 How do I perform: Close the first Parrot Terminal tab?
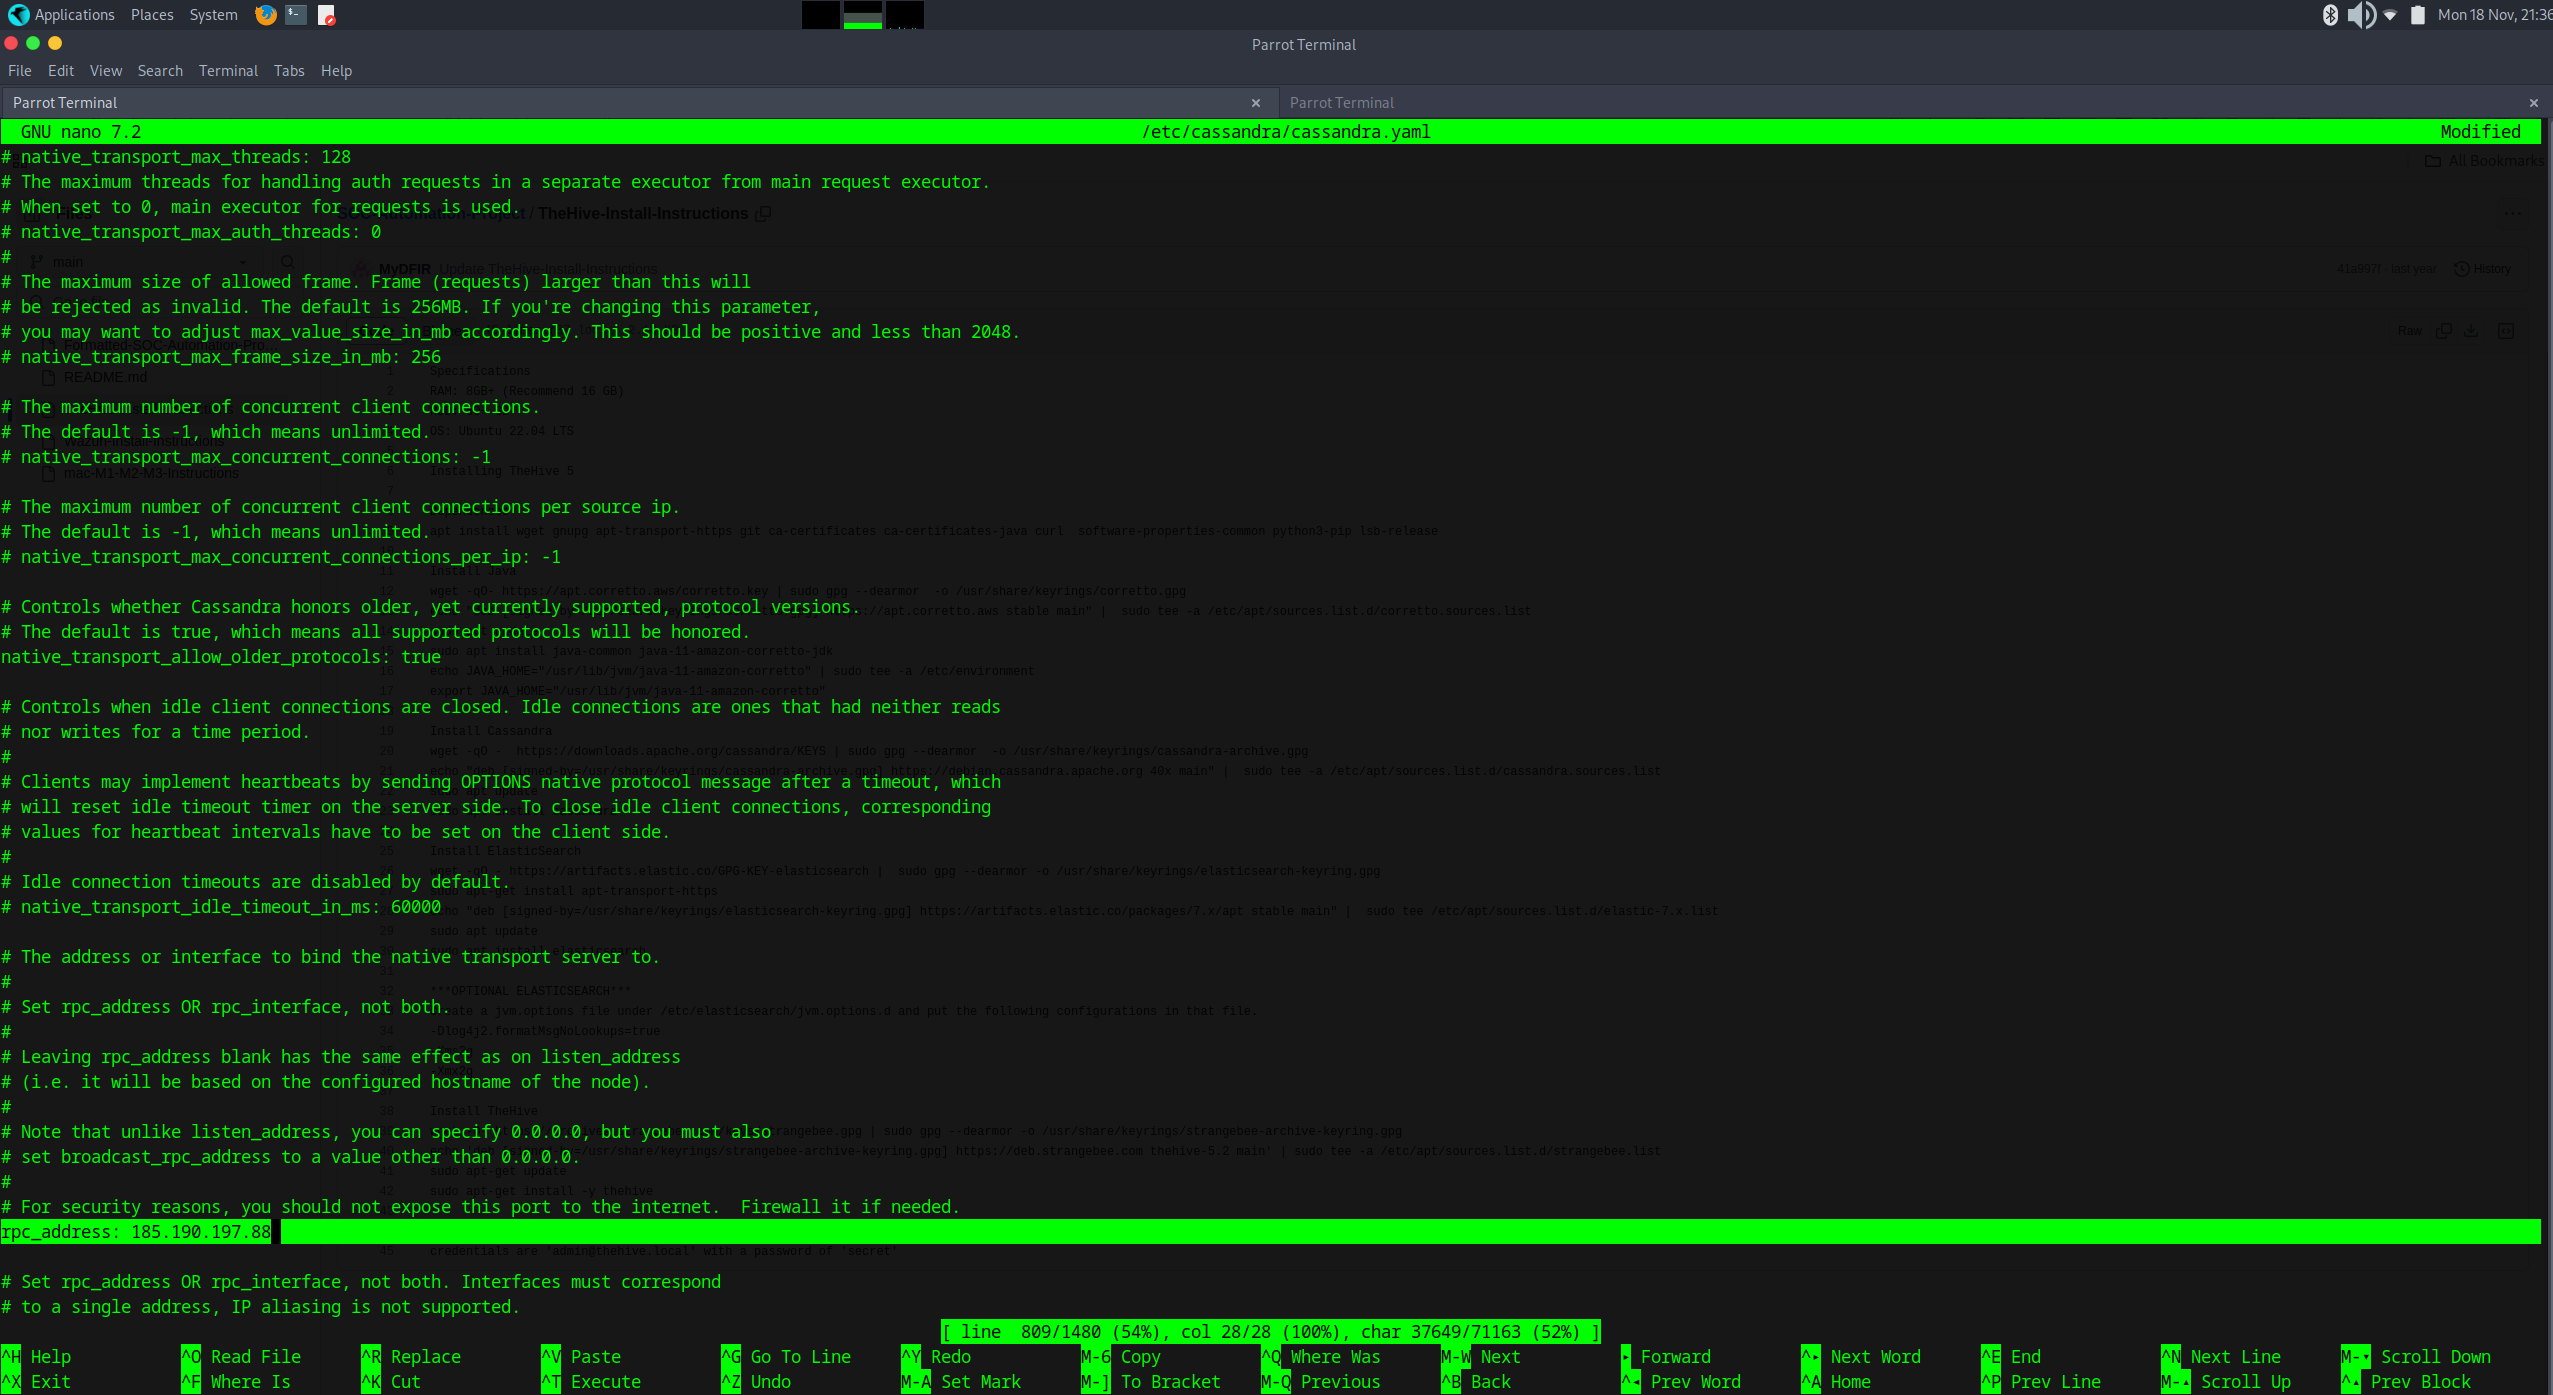click(x=1256, y=103)
